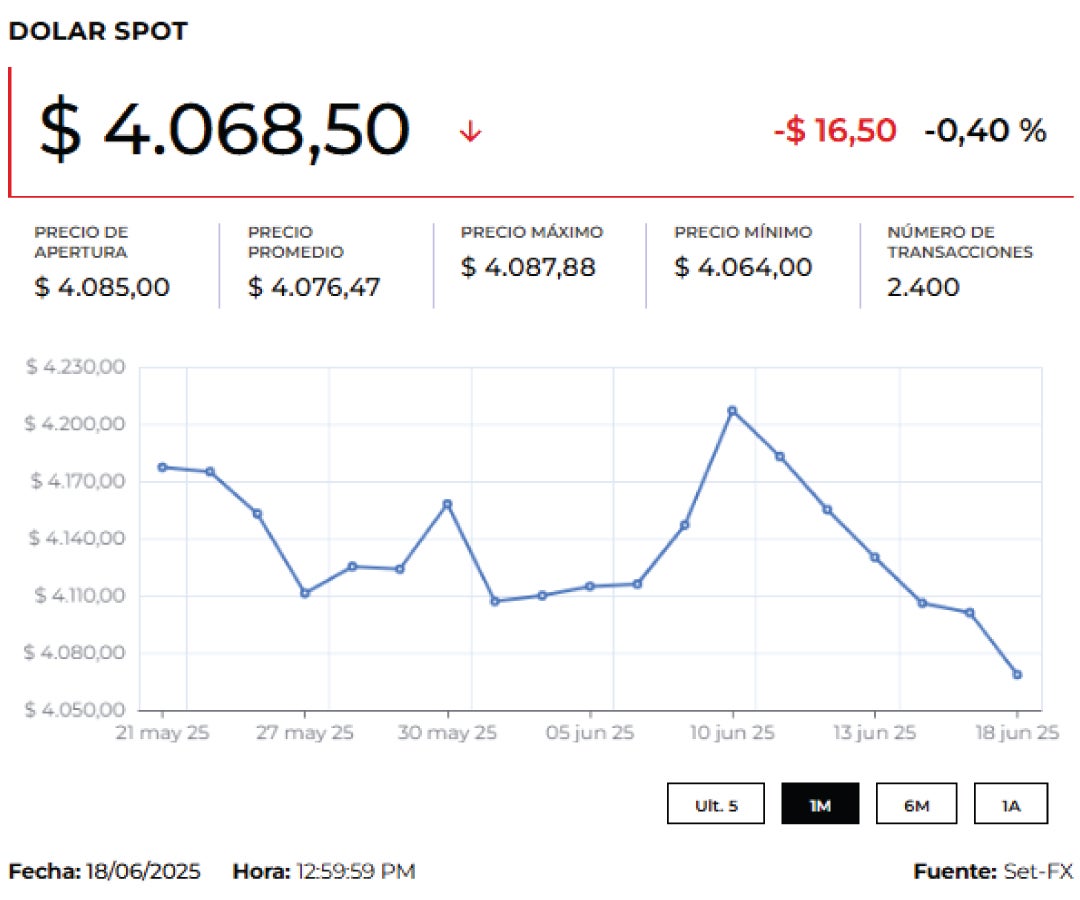Screen dimensions: 1080x900
Task: Click the red -$ 16,50 change value
Action: [834, 131]
